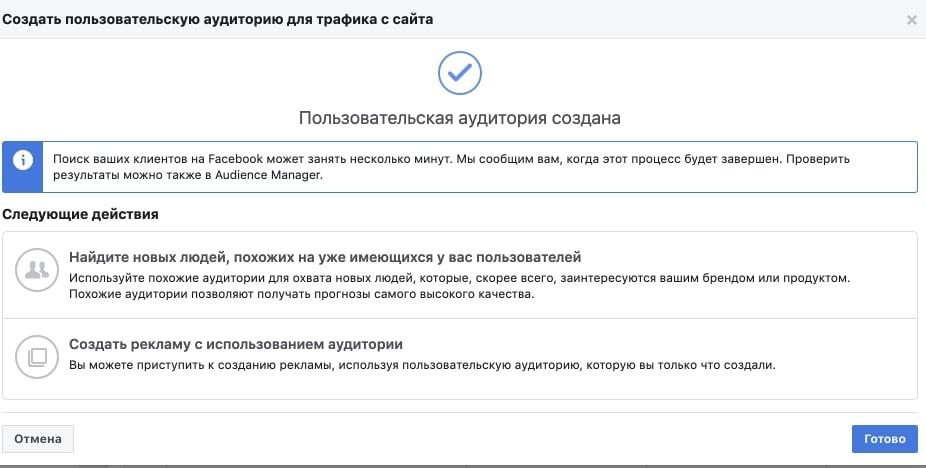Click 'Похожие аудитории позволяют получать прогнозы' line
Screen dimensions: 926x468
[301, 294]
